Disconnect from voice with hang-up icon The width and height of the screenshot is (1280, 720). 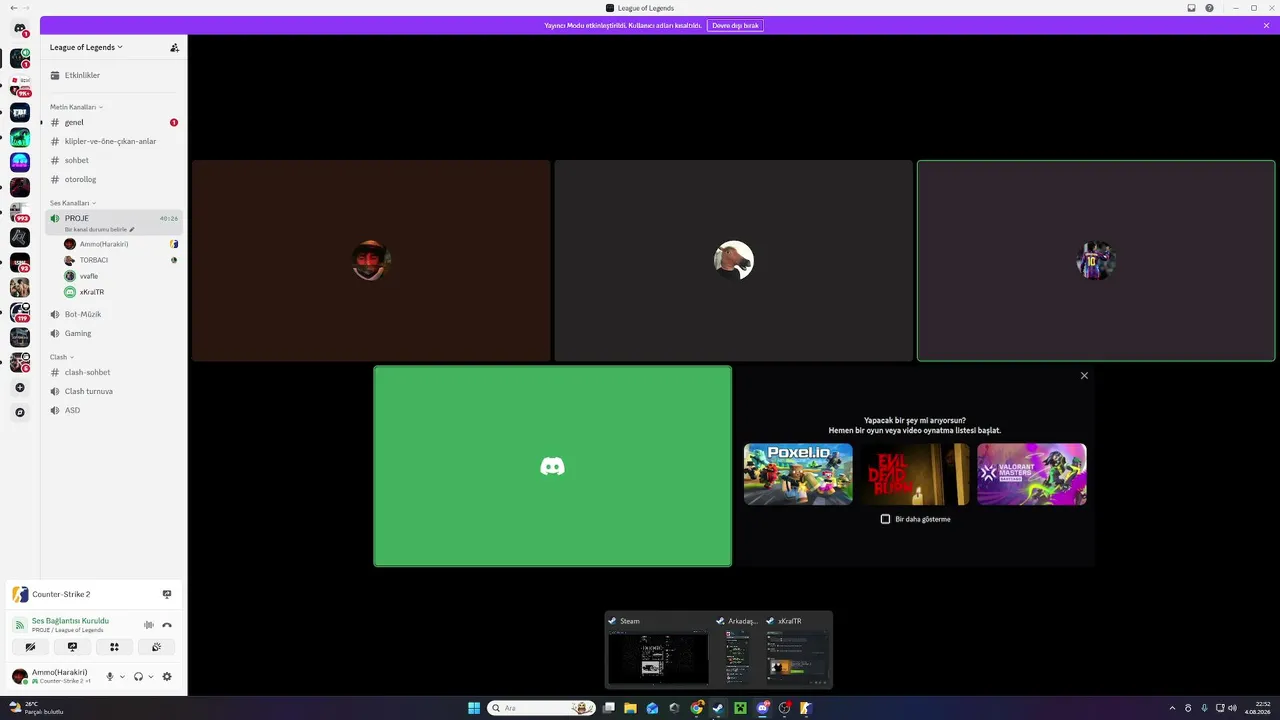pyautogui.click(x=167, y=625)
